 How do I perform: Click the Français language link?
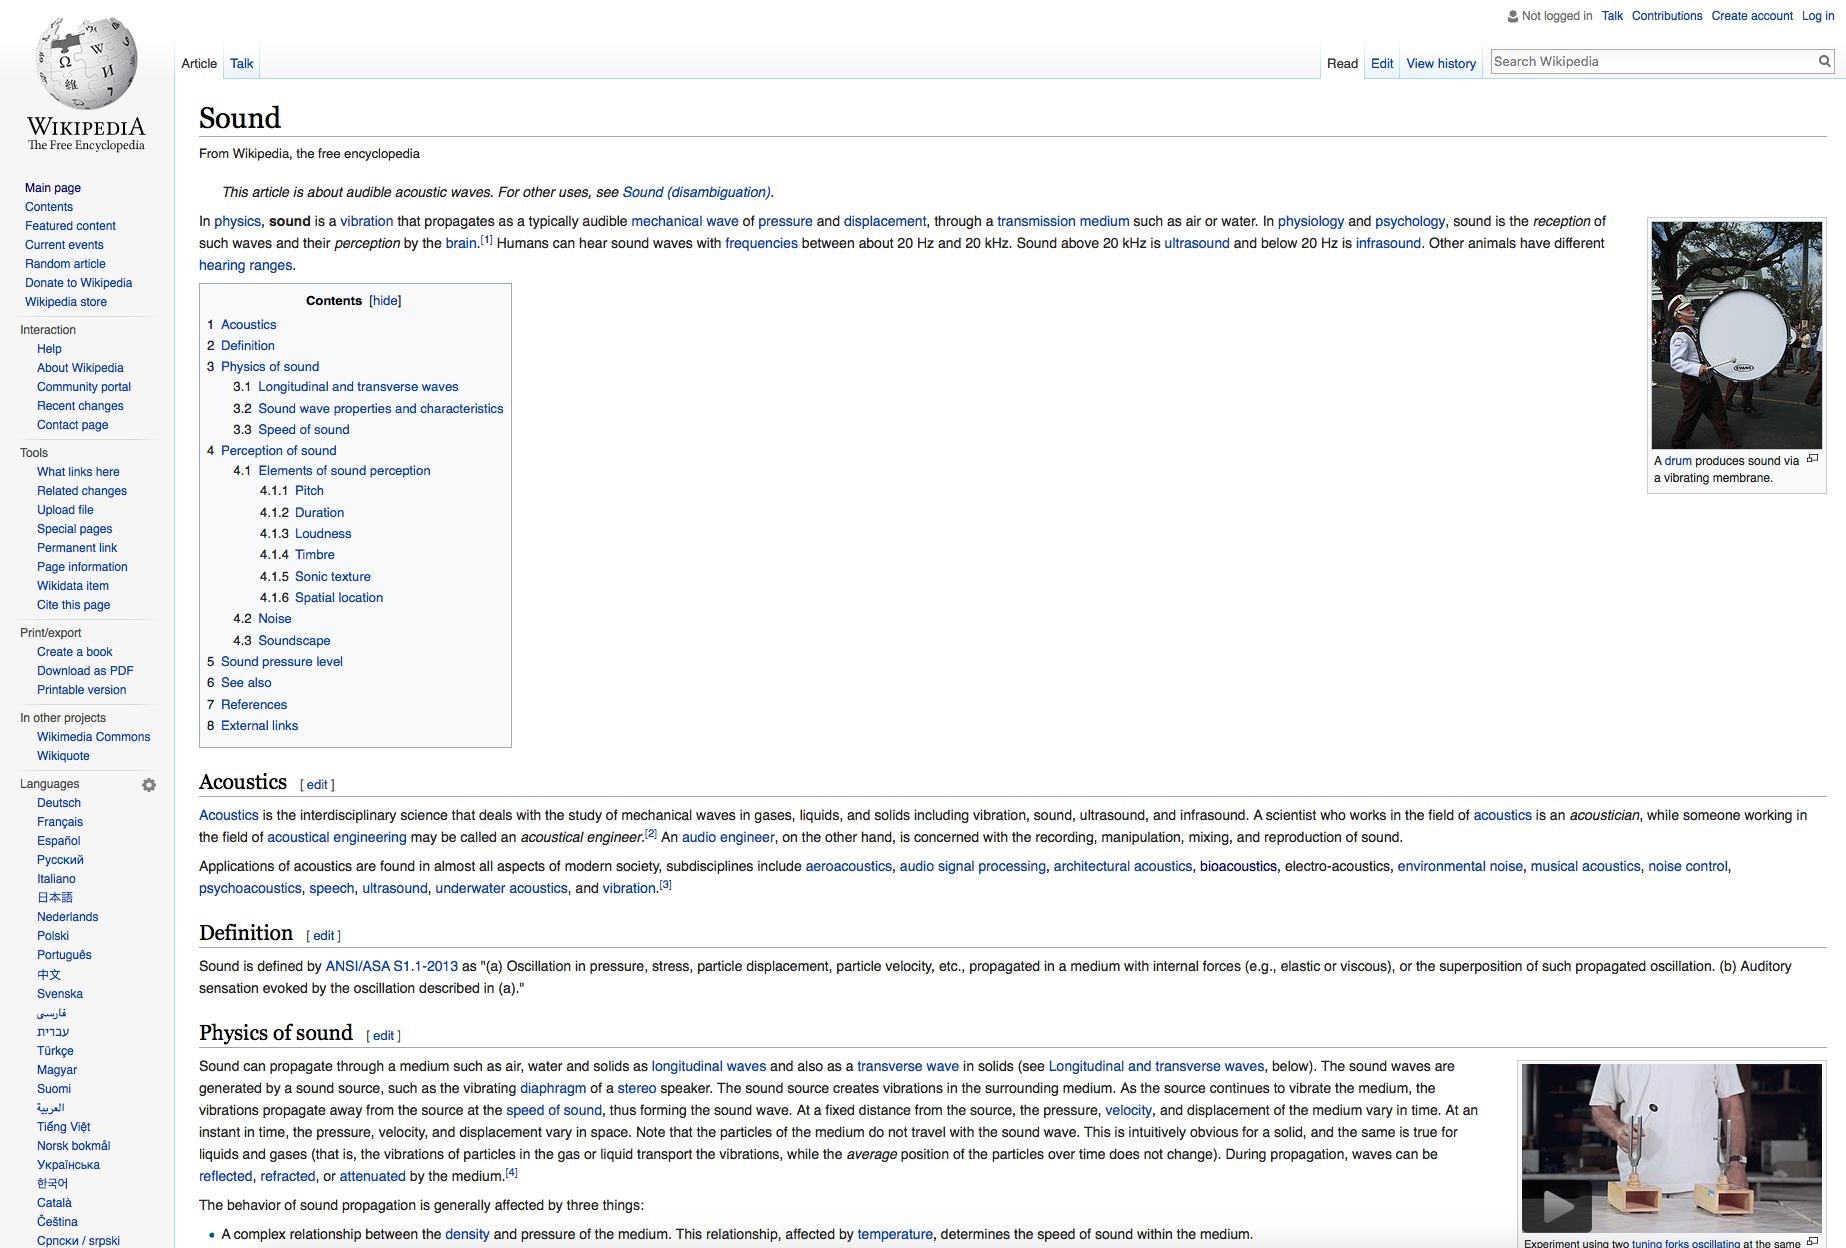(60, 822)
